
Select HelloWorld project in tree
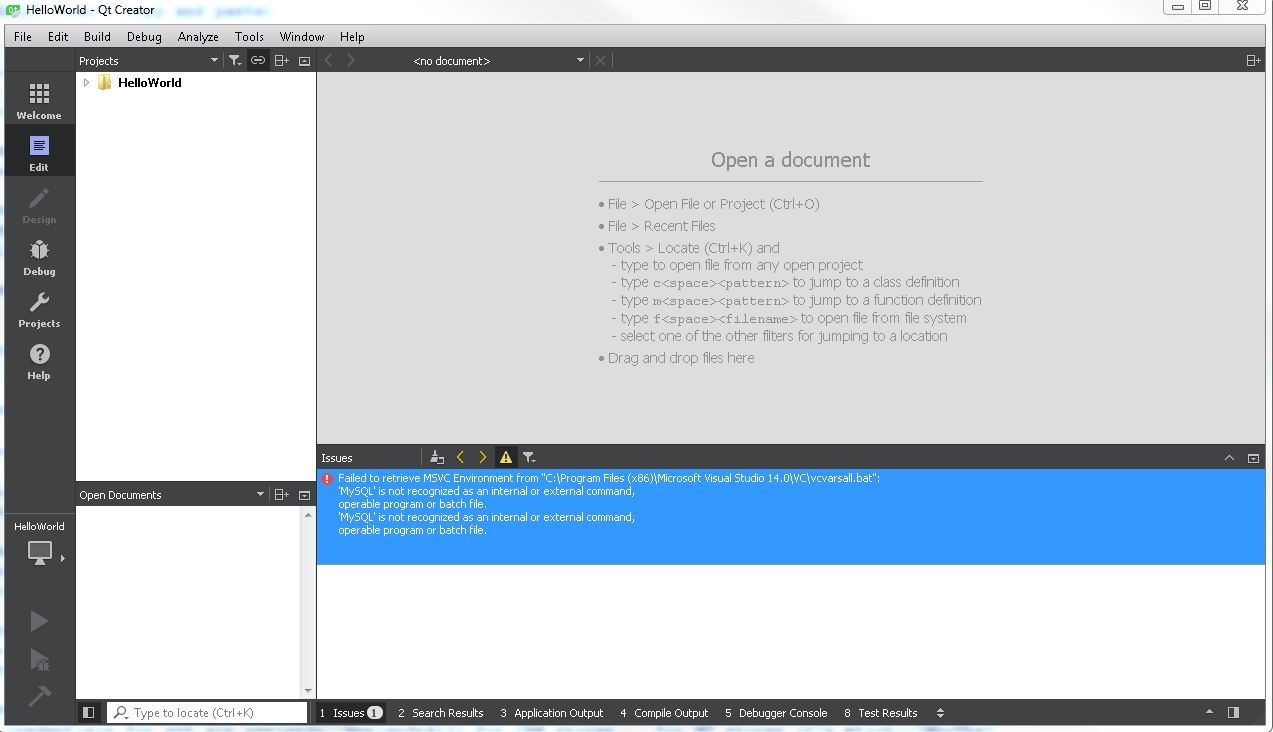[x=150, y=83]
